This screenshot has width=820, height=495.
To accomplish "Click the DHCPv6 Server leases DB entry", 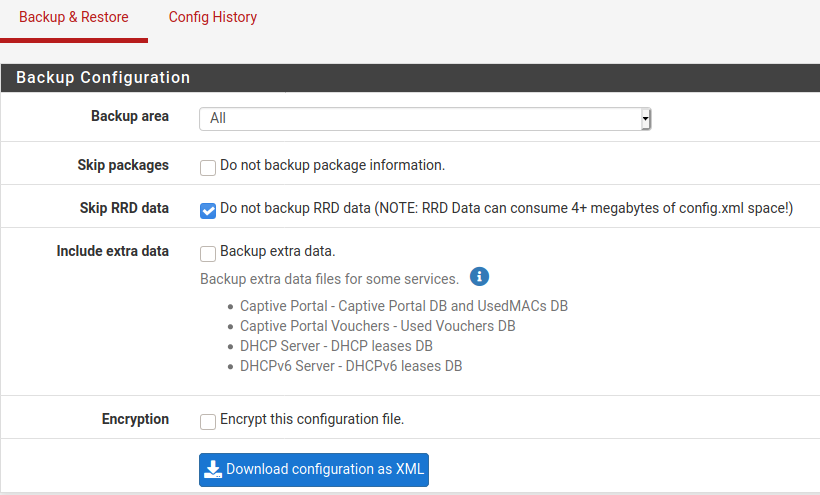I will click(351, 366).
